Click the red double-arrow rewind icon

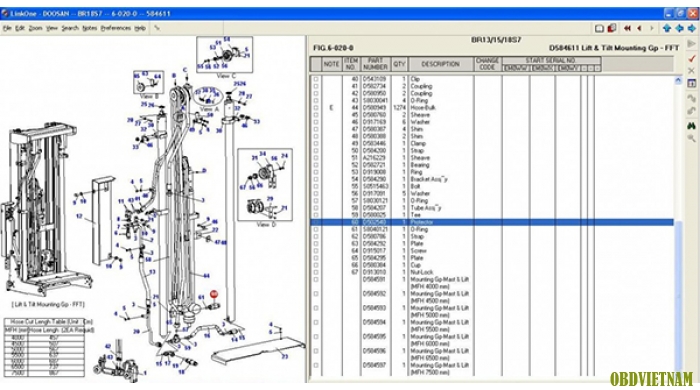click(x=627, y=28)
